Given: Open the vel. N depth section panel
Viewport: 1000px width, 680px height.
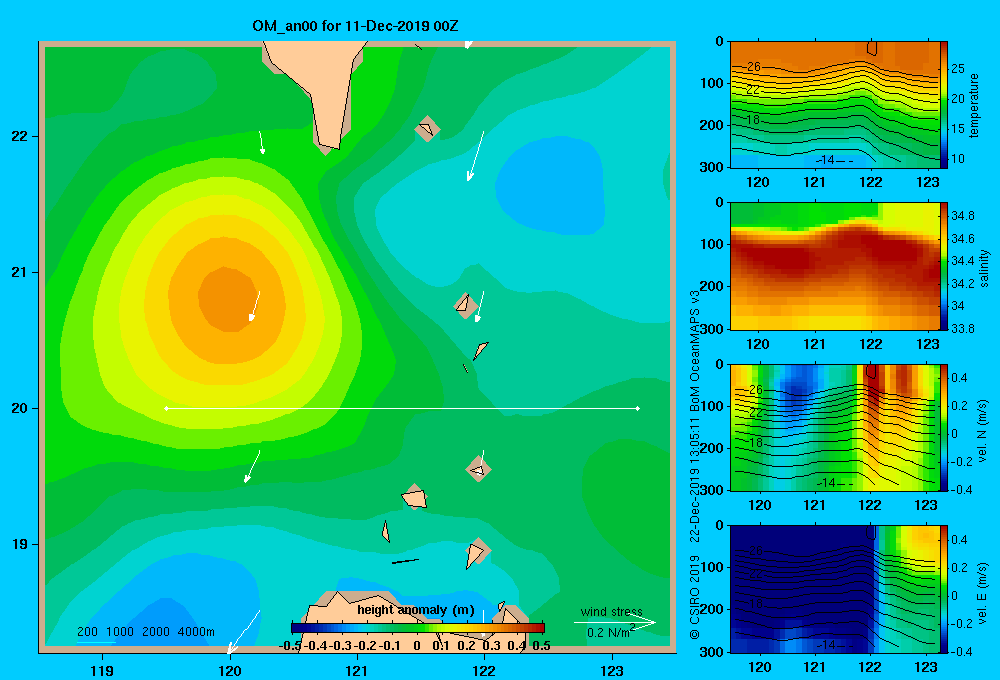Looking at the screenshot, I should 834,427.
